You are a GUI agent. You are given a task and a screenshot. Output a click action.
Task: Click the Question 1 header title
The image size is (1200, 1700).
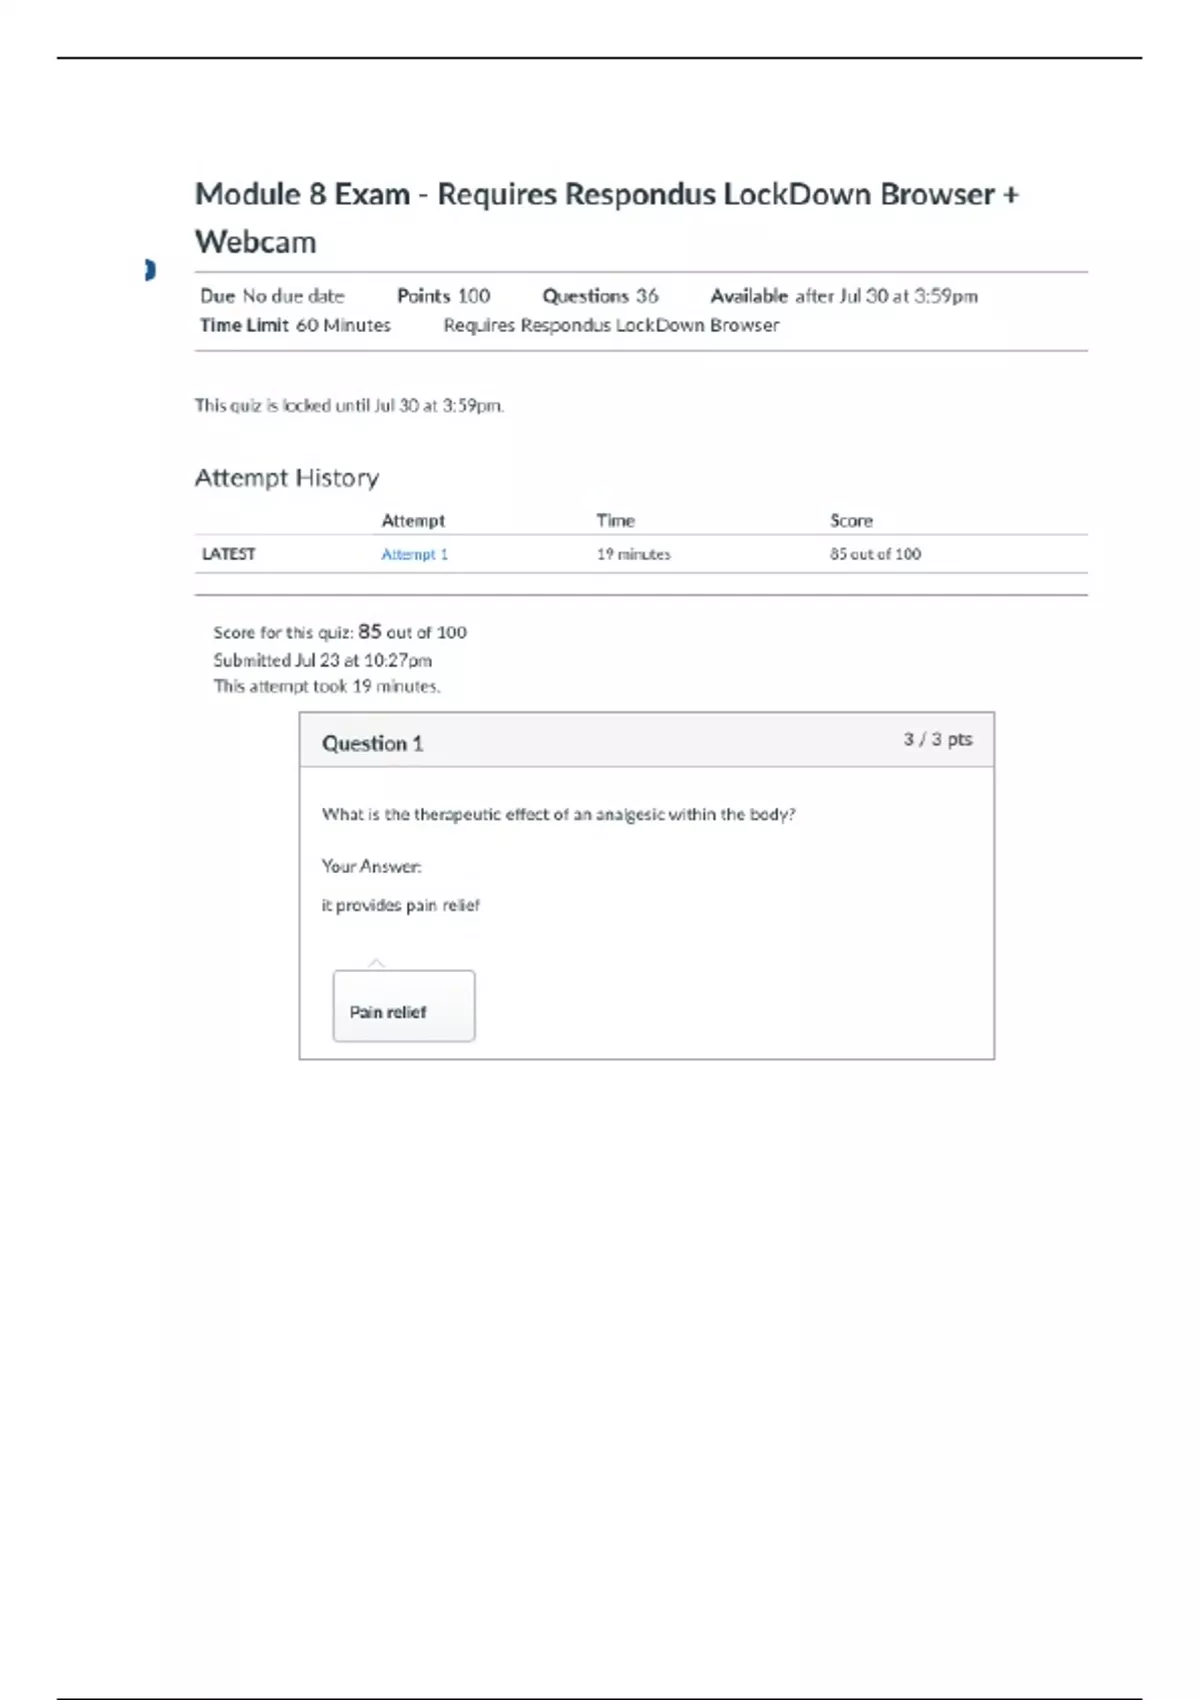coord(372,743)
